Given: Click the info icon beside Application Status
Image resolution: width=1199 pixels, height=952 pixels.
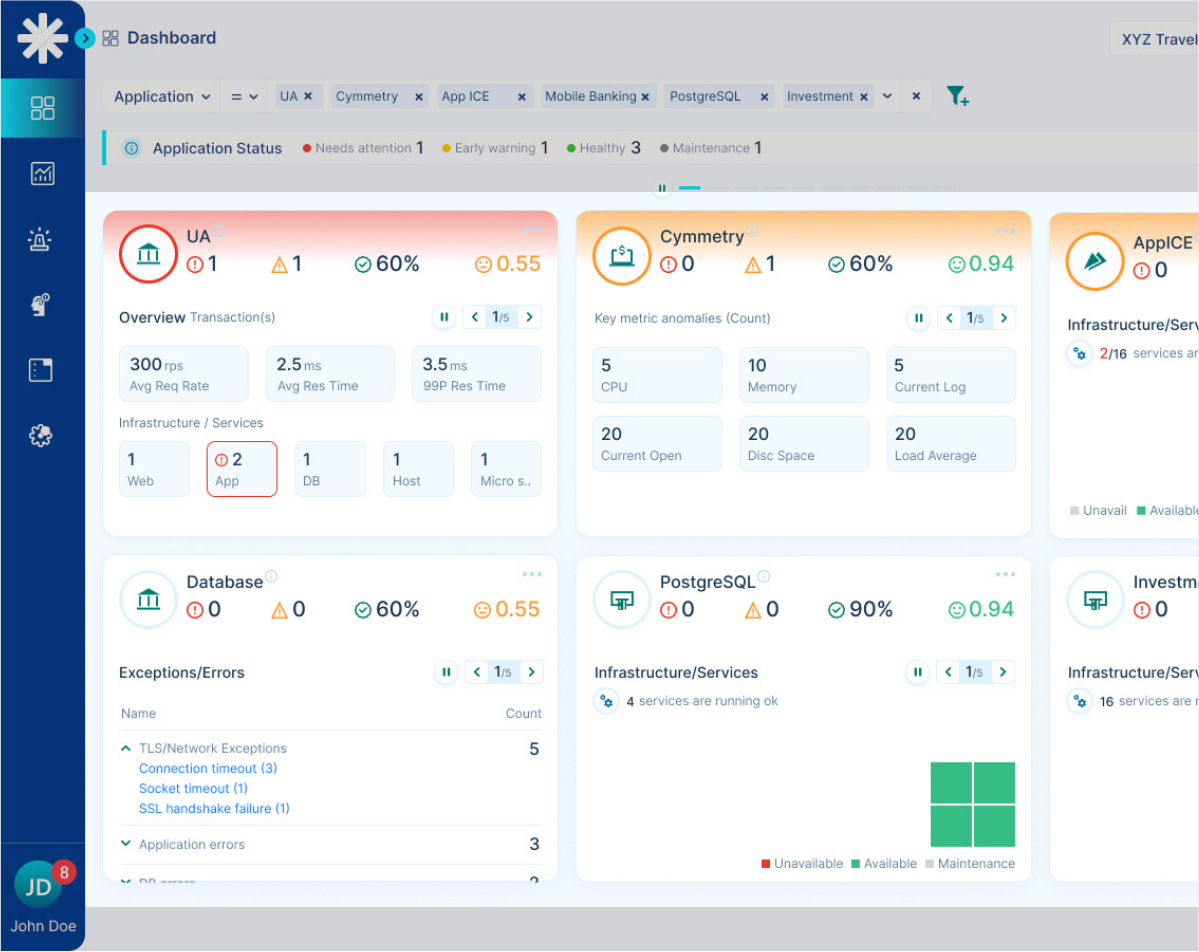Looking at the screenshot, I should tap(131, 148).
